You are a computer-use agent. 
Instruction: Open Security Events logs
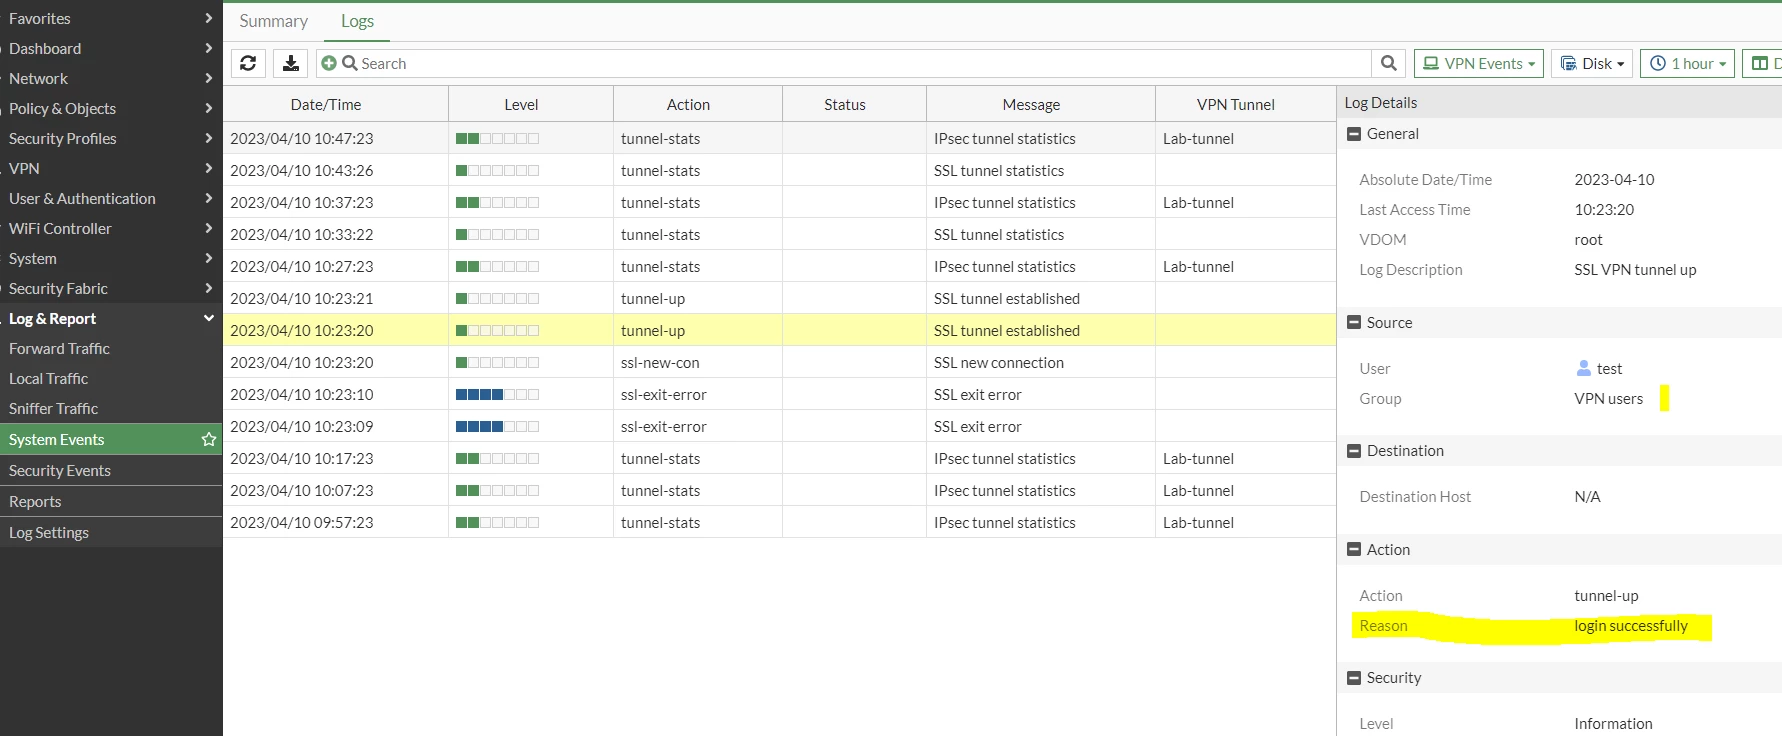click(111, 470)
